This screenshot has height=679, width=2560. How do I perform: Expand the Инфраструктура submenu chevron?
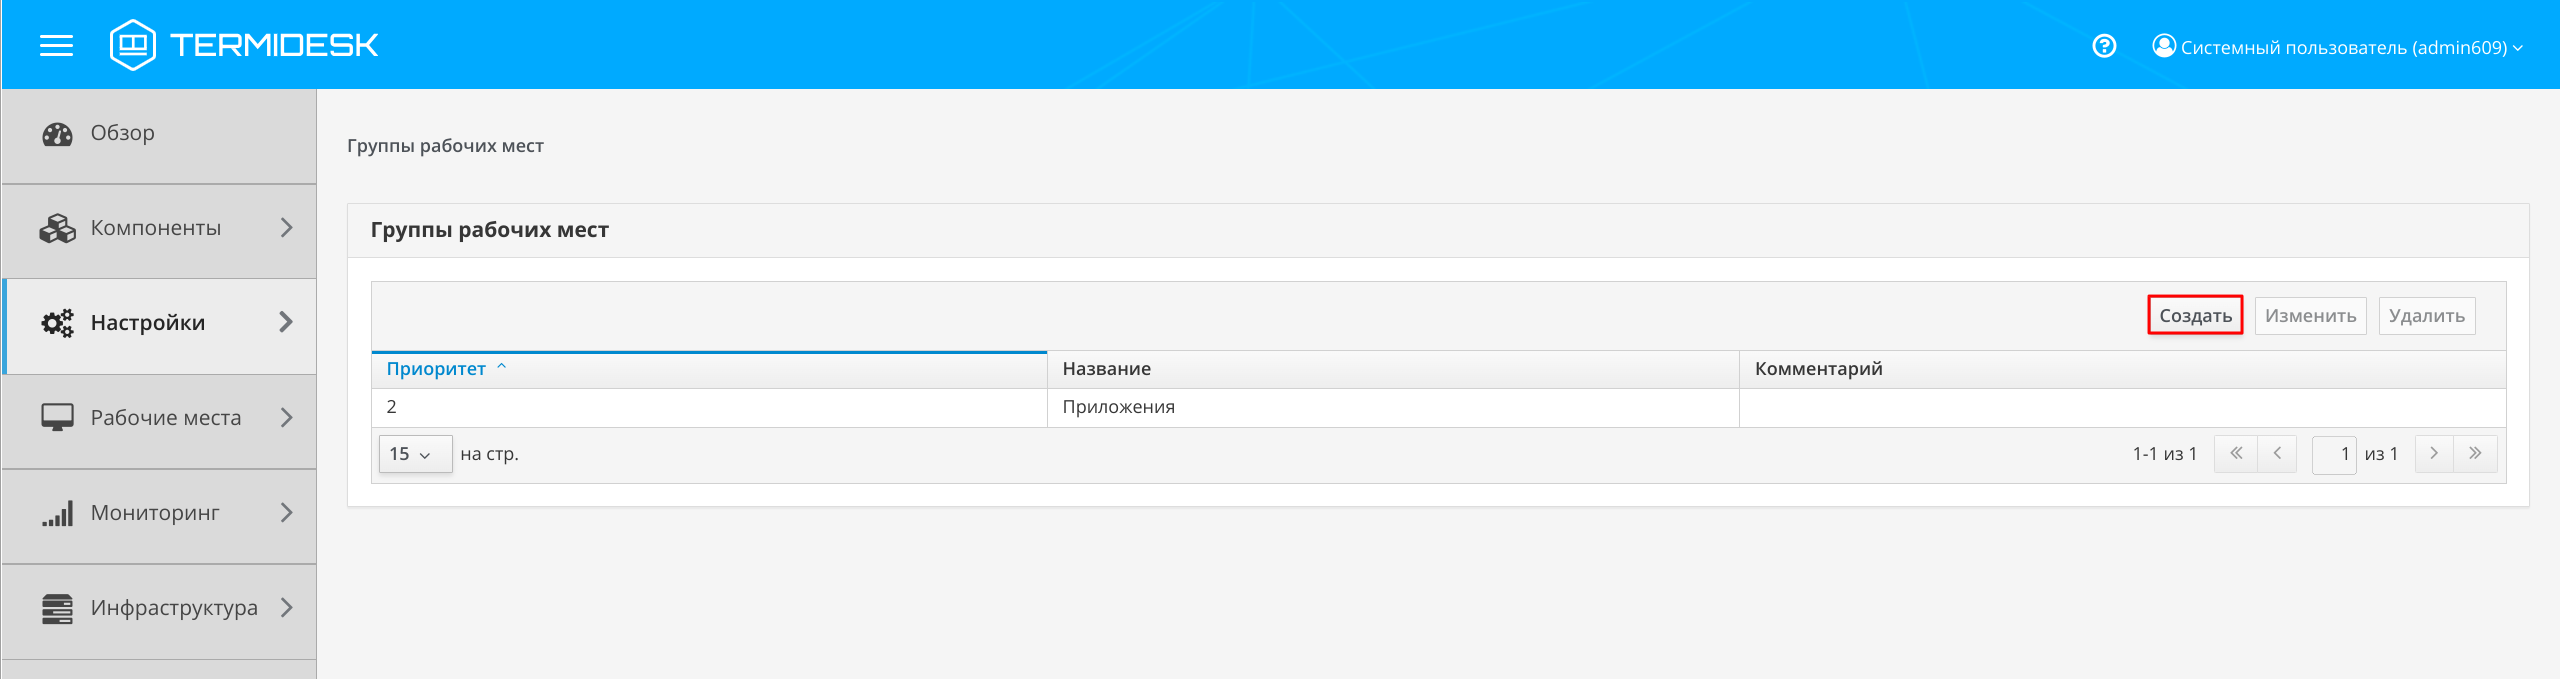click(287, 607)
